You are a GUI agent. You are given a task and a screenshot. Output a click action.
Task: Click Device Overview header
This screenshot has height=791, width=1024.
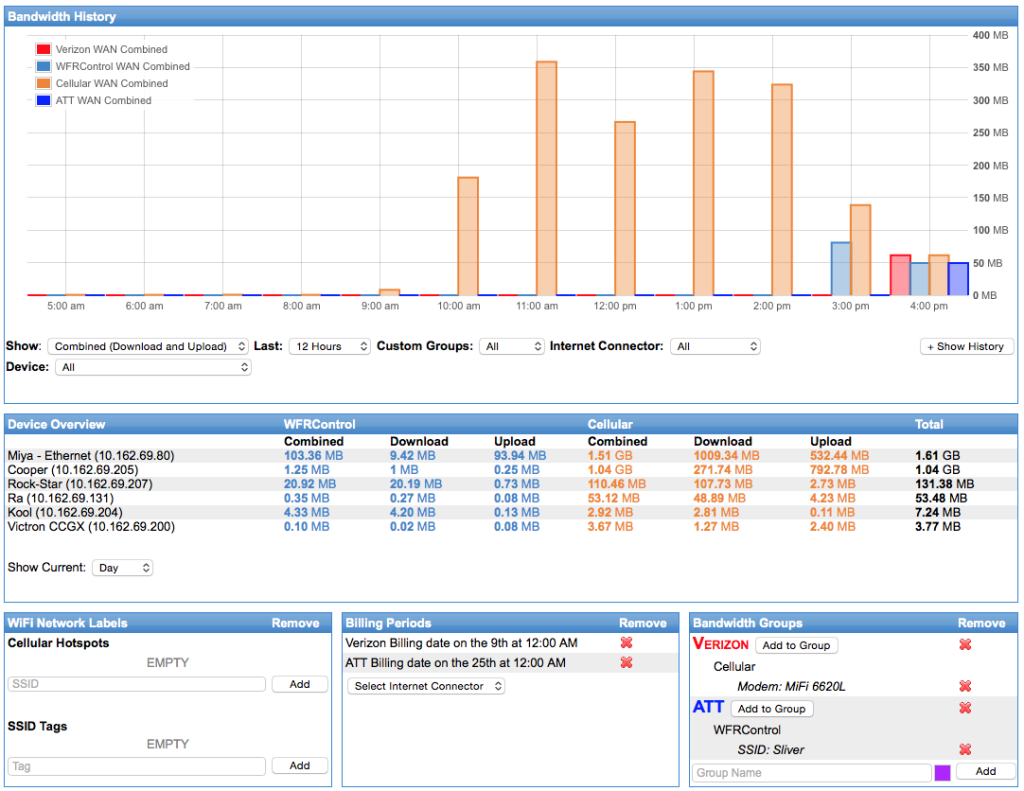tap(56, 425)
